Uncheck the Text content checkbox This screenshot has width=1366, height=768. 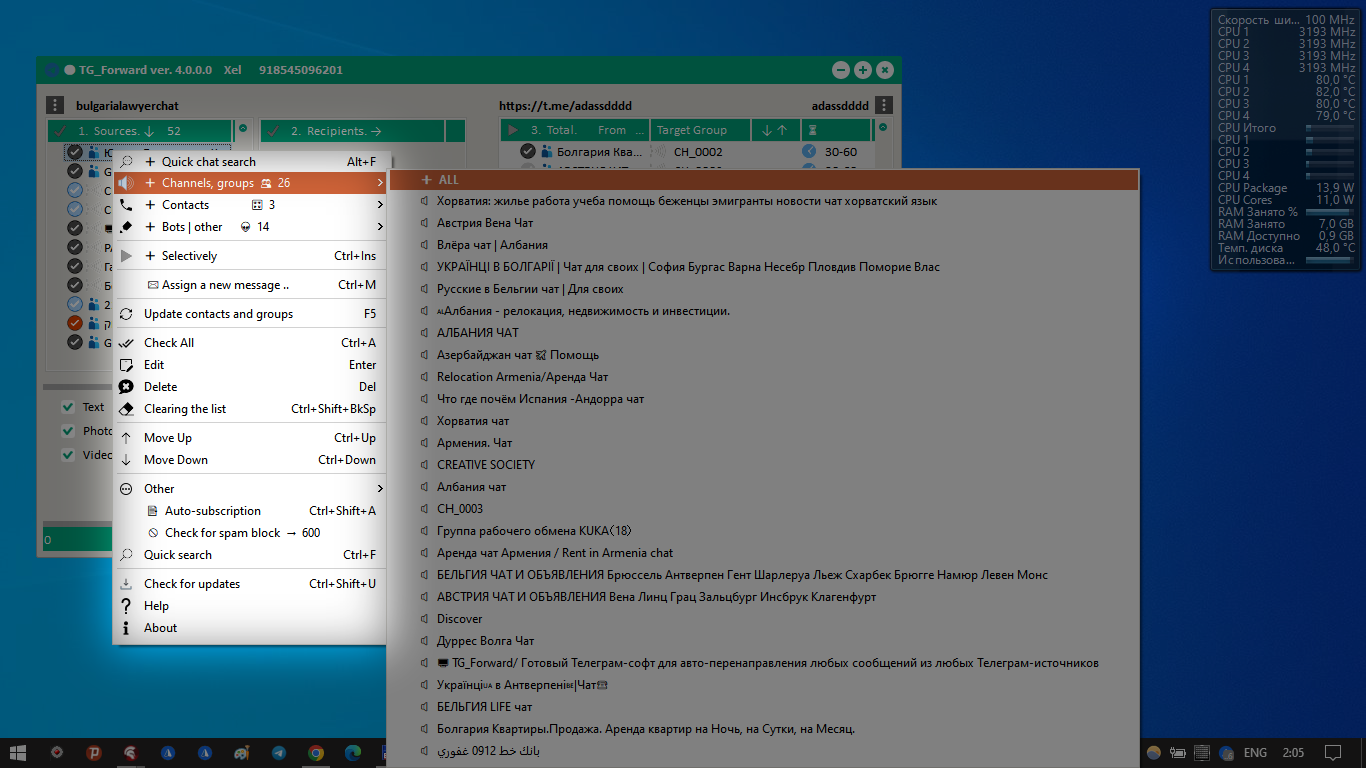point(66,407)
